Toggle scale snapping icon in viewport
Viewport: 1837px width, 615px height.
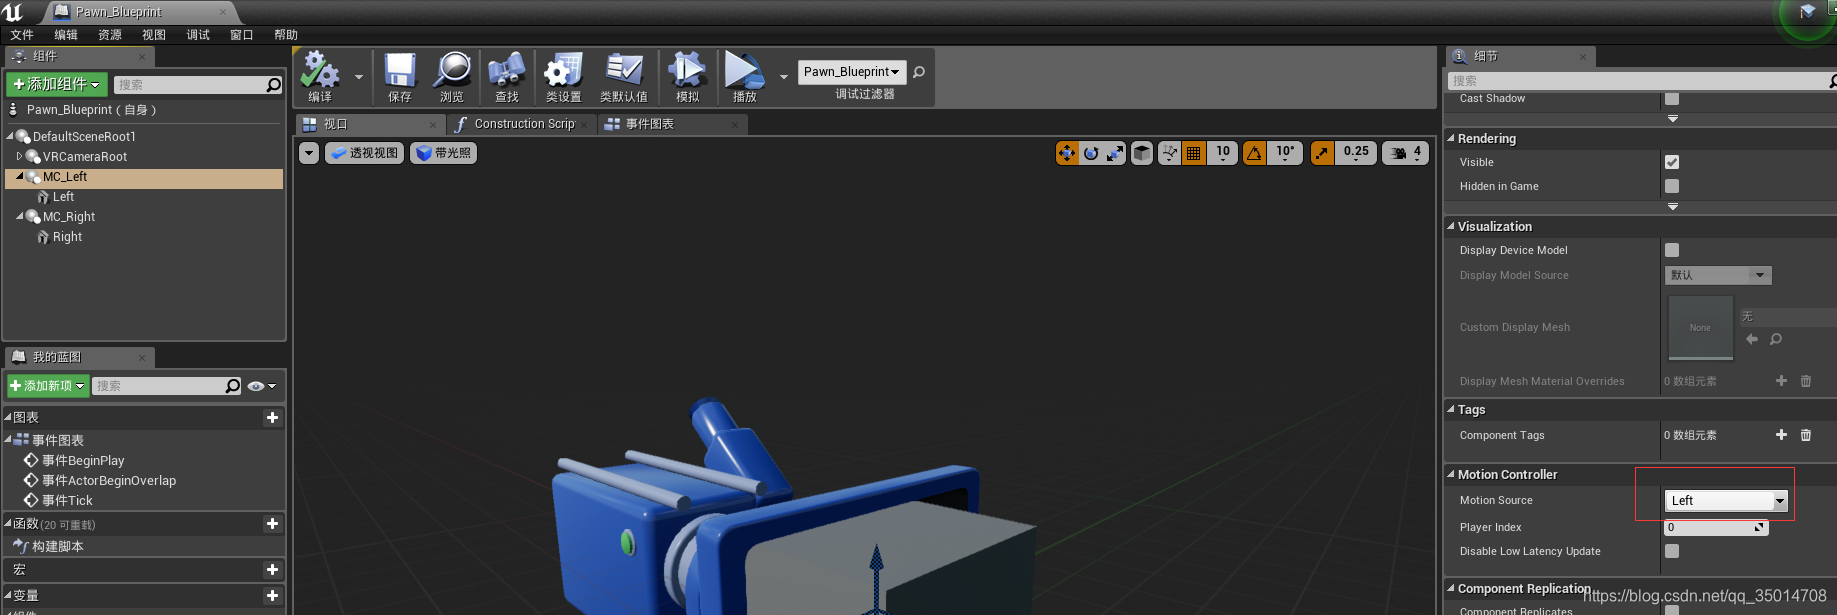click(1322, 153)
